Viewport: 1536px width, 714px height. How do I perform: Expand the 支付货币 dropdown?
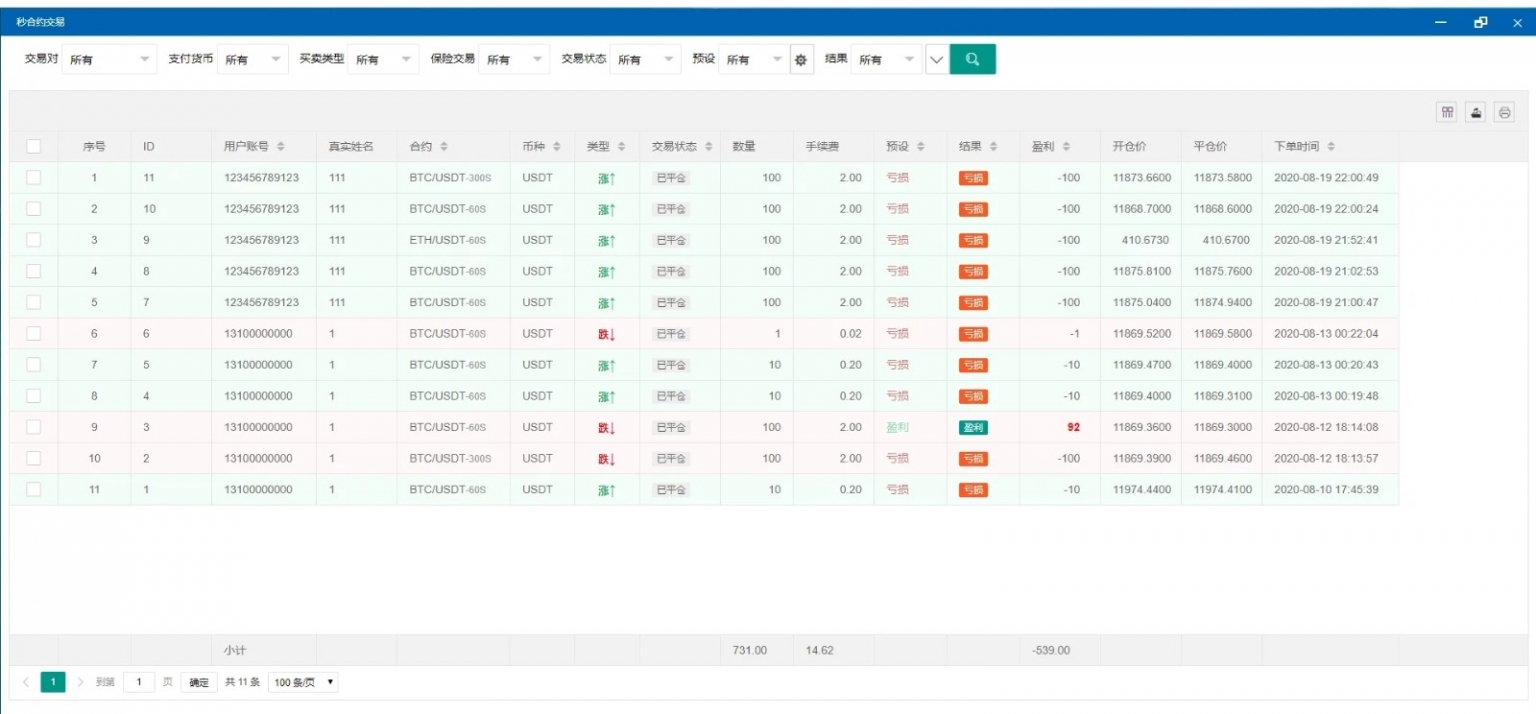(x=252, y=60)
